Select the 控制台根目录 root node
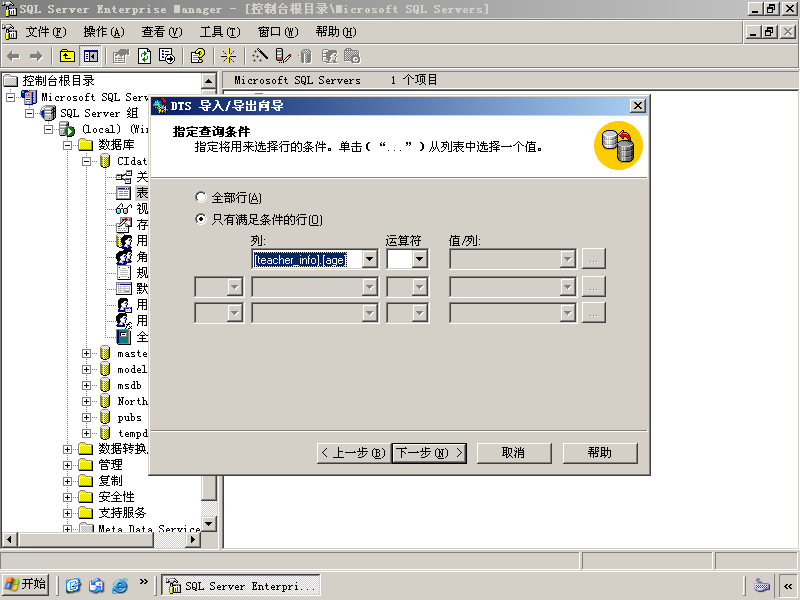This screenshot has width=800, height=600. point(58,81)
